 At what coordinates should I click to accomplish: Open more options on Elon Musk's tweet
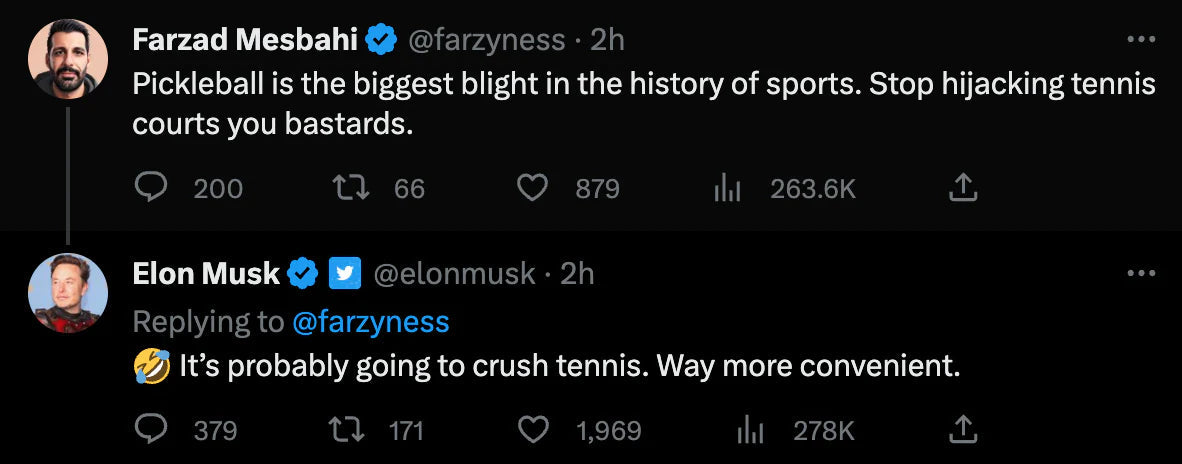pos(1140,273)
